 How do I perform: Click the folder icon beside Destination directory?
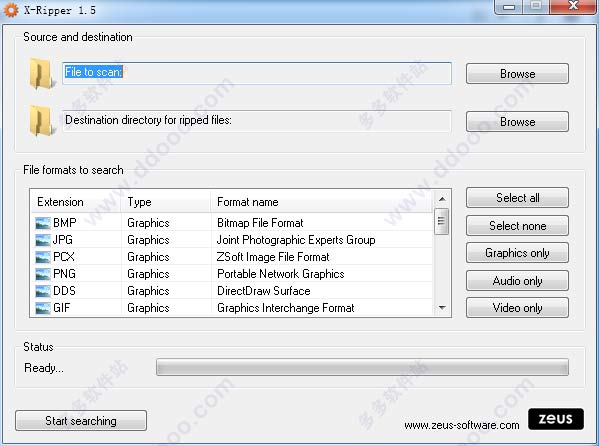click(42, 122)
